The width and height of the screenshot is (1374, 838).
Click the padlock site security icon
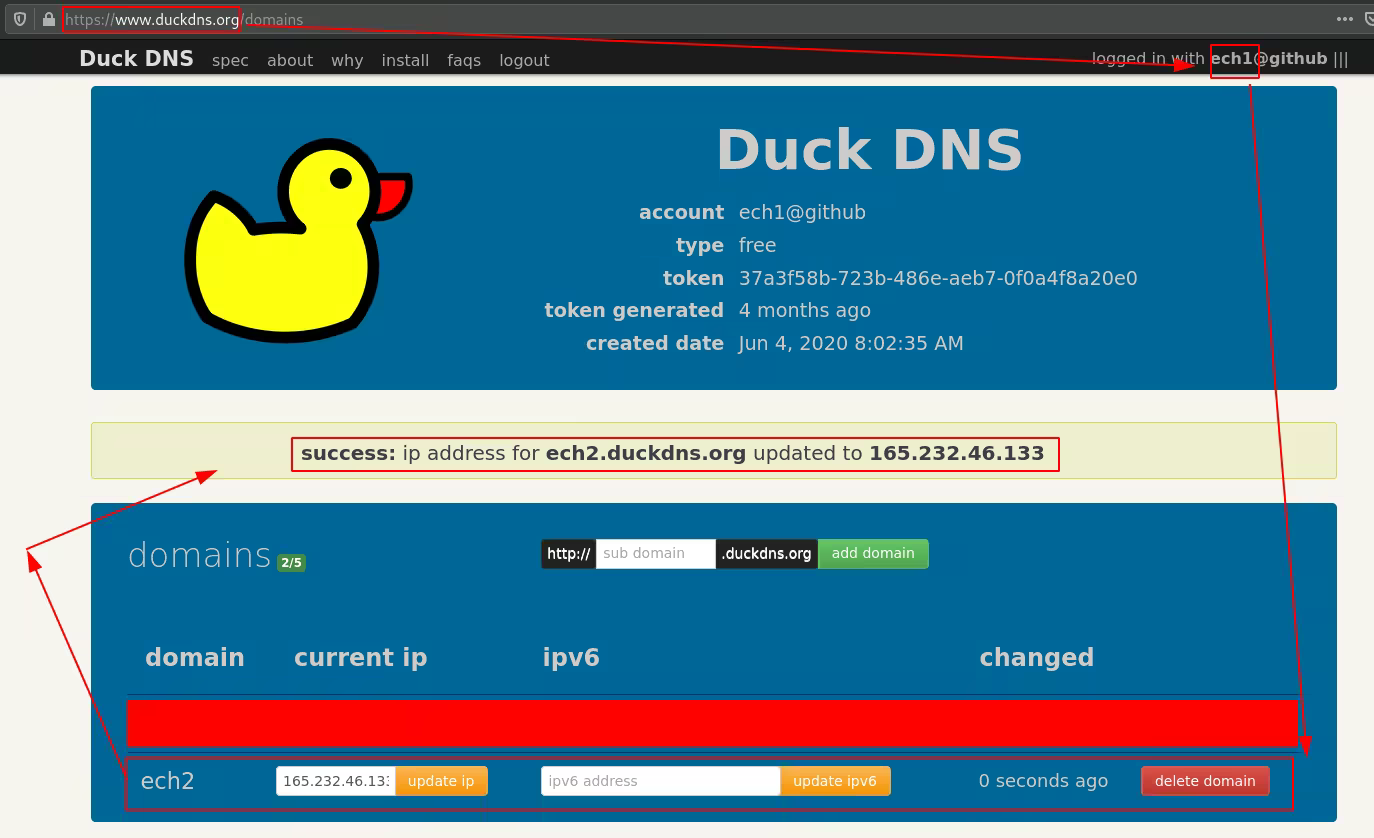tap(49, 19)
